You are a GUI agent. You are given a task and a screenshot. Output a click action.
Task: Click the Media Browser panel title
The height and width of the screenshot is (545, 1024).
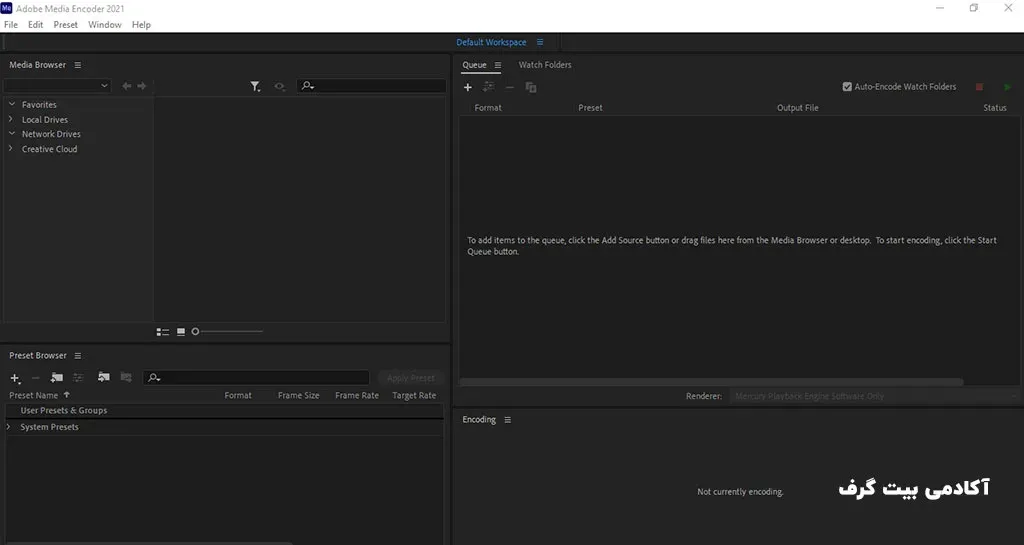[x=37, y=65]
